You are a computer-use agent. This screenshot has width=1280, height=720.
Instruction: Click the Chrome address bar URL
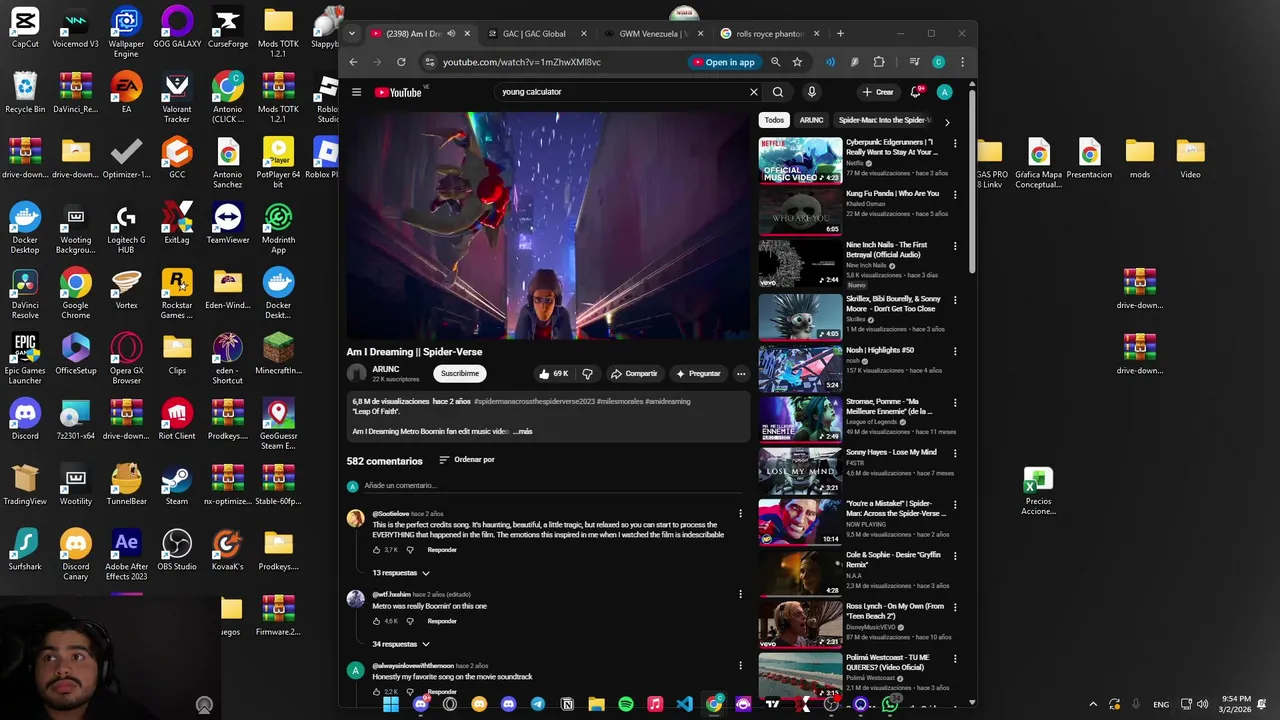[x=522, y=62]
